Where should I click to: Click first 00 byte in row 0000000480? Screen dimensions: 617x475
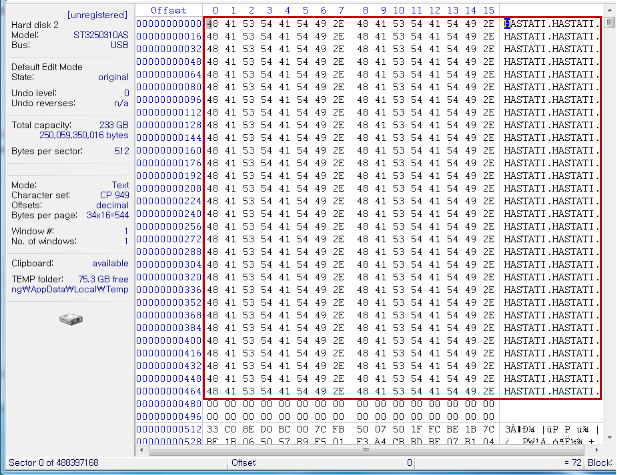212,404
